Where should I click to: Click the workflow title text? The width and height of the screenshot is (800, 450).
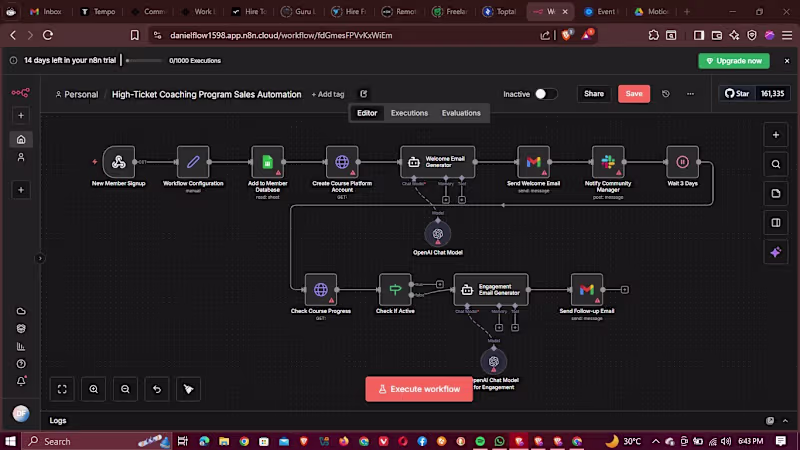tap(207, 94)
